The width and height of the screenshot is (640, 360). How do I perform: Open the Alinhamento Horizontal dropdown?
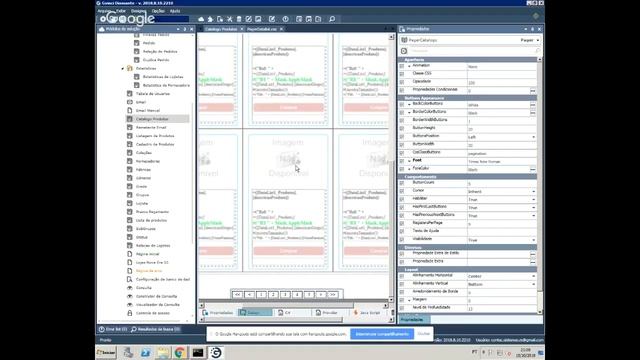533,276
